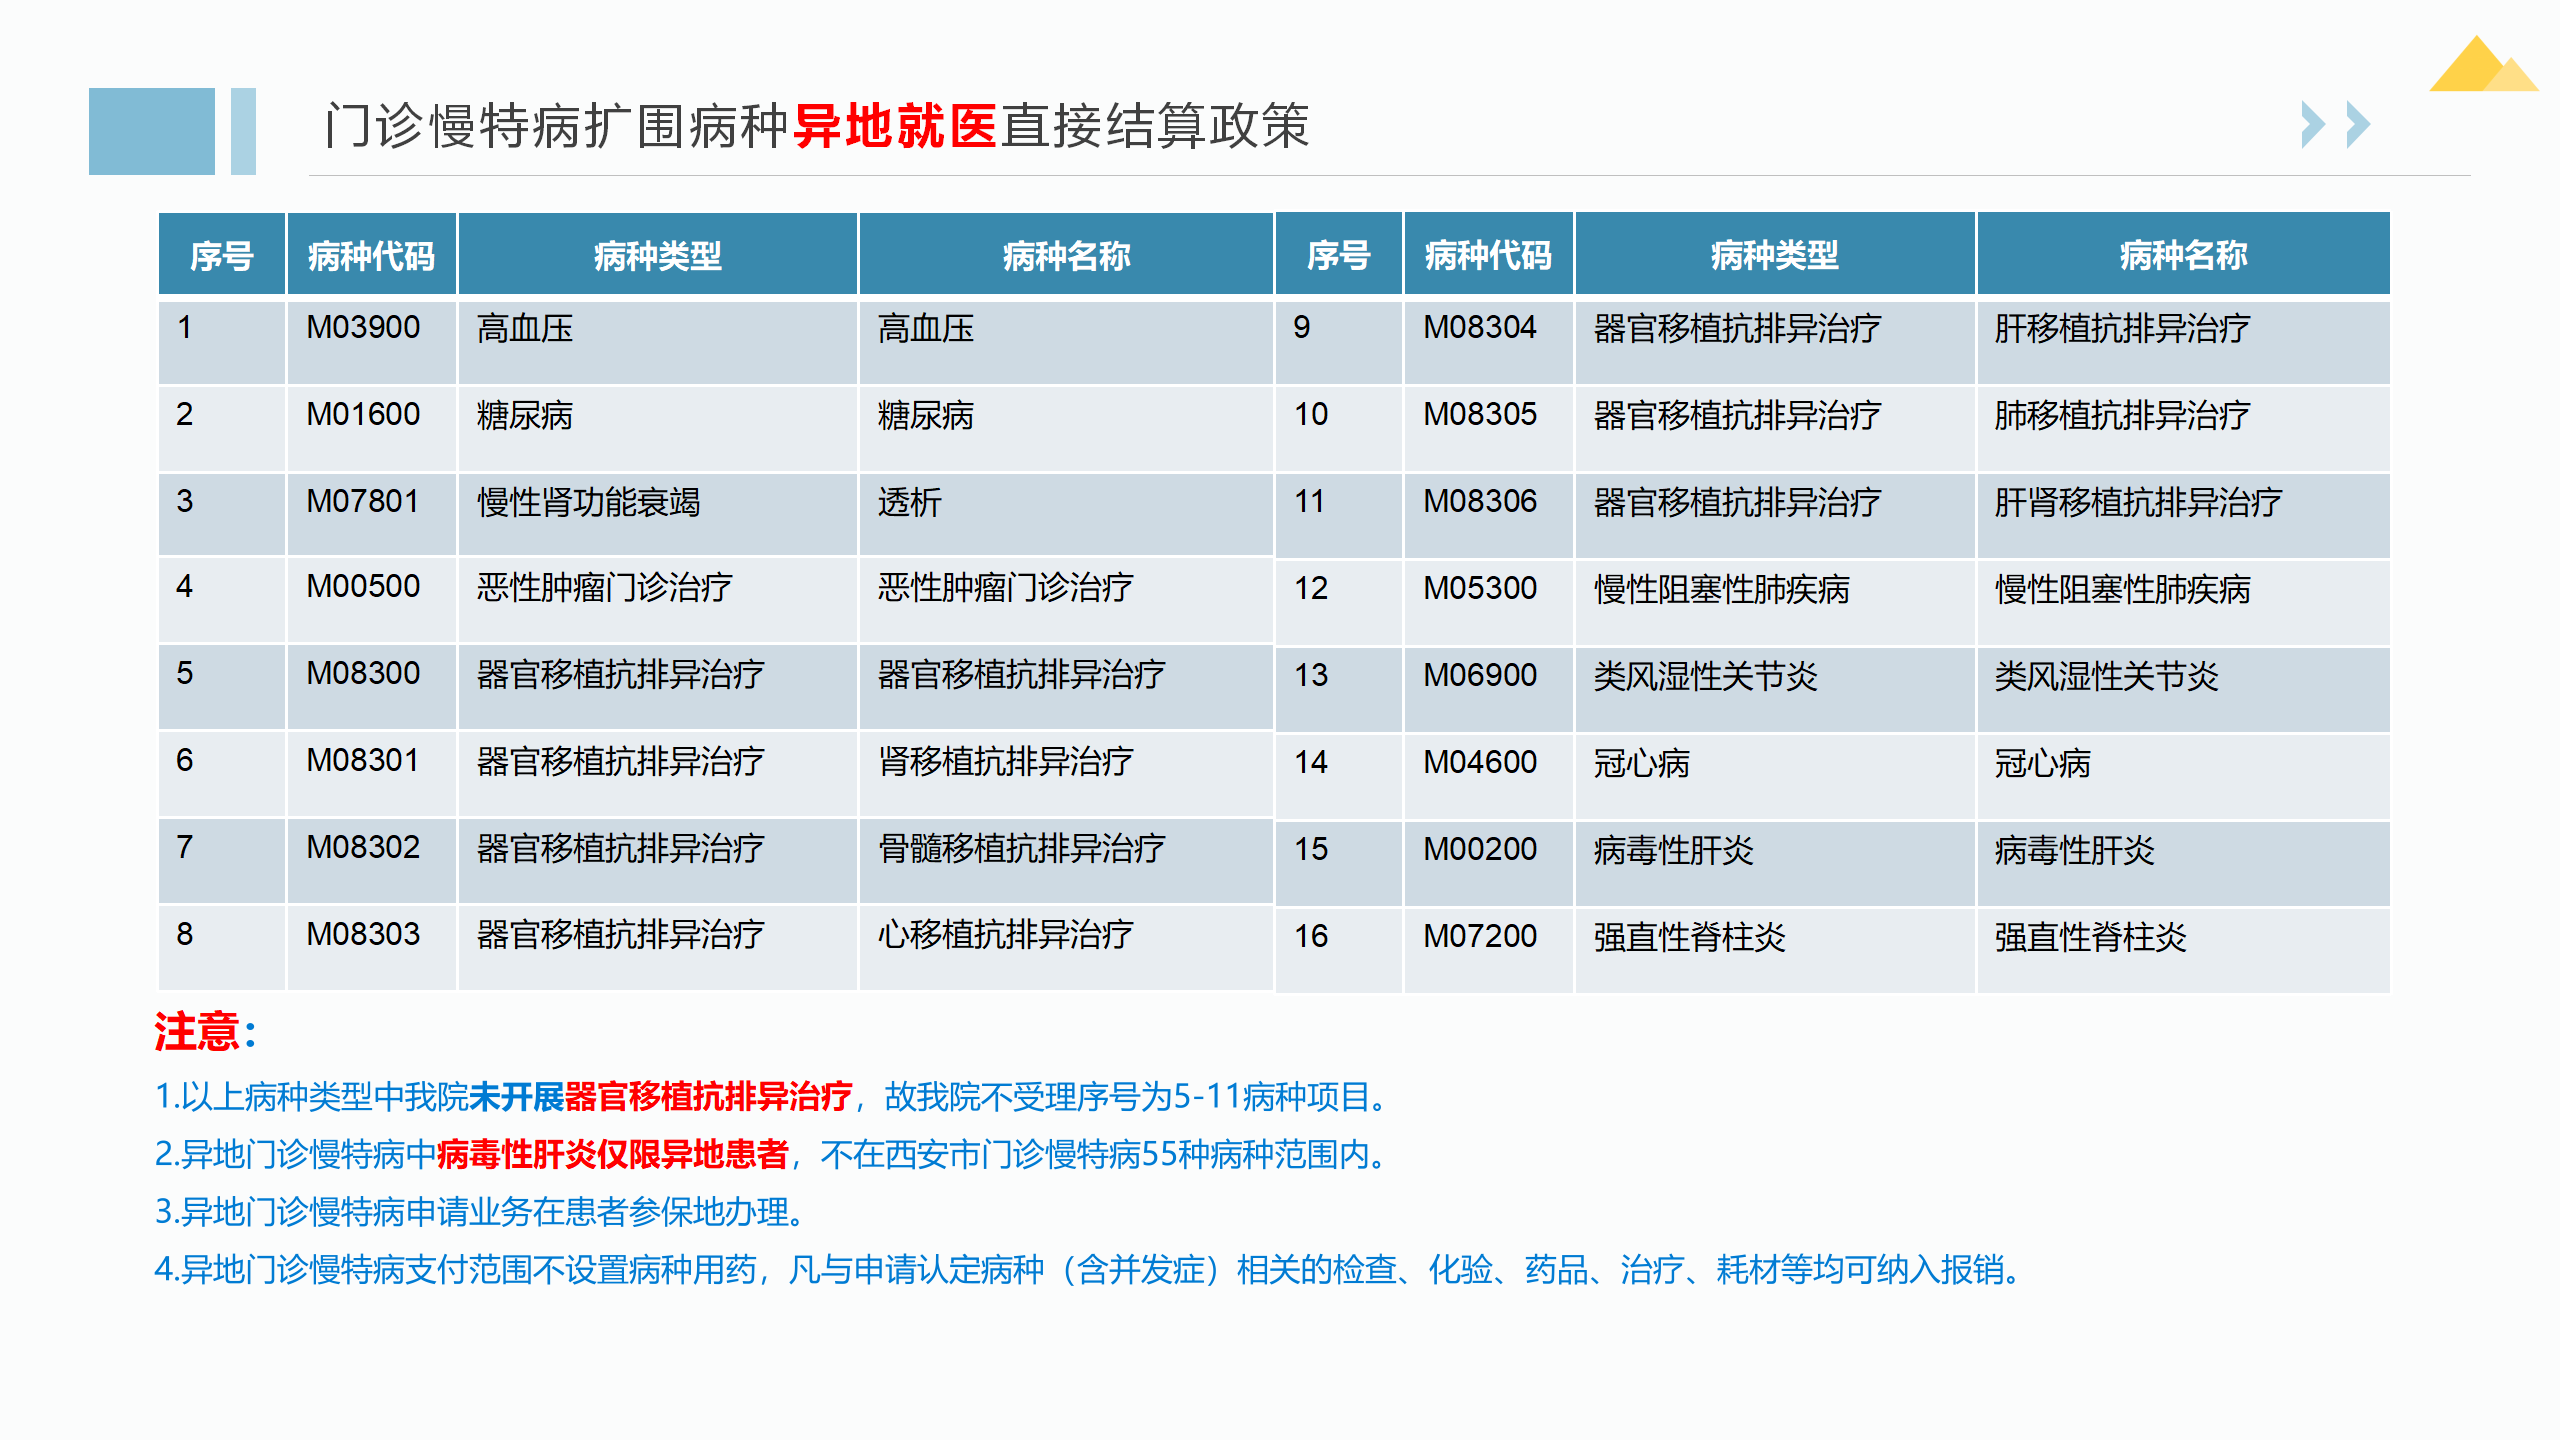2560x1440 pixels.
Task: Click the 透析 disease name cell
Action: click(910, 502)
